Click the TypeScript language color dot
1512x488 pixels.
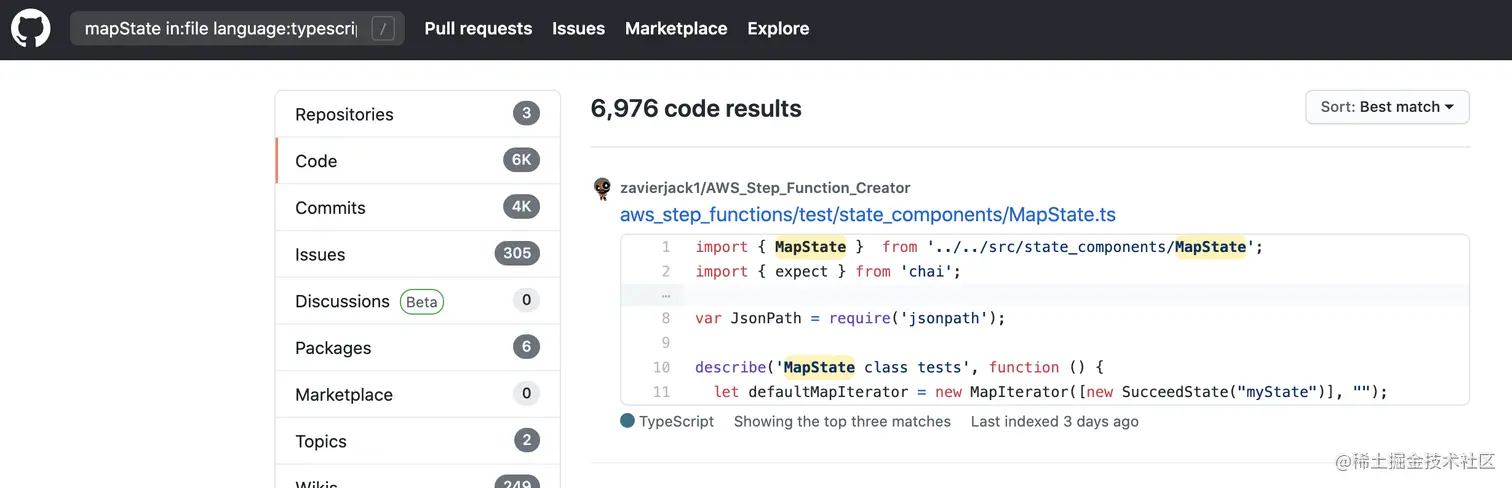click(x=627, y=421)
